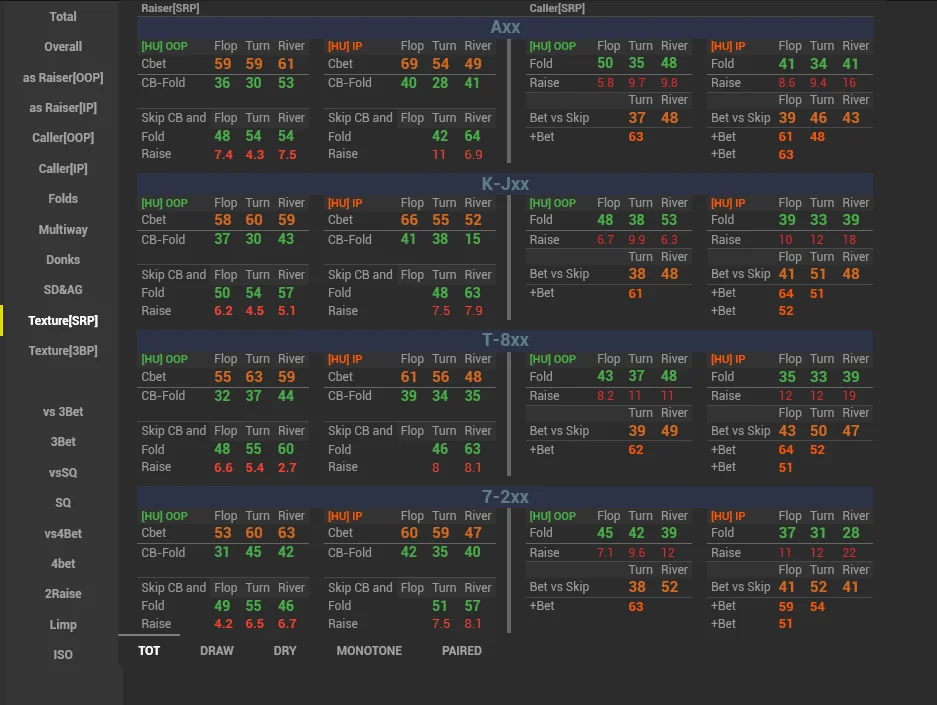Click Axx IP Skip CB river Fold 64
The height and width of the screenshot is (705, 937).
472,136
